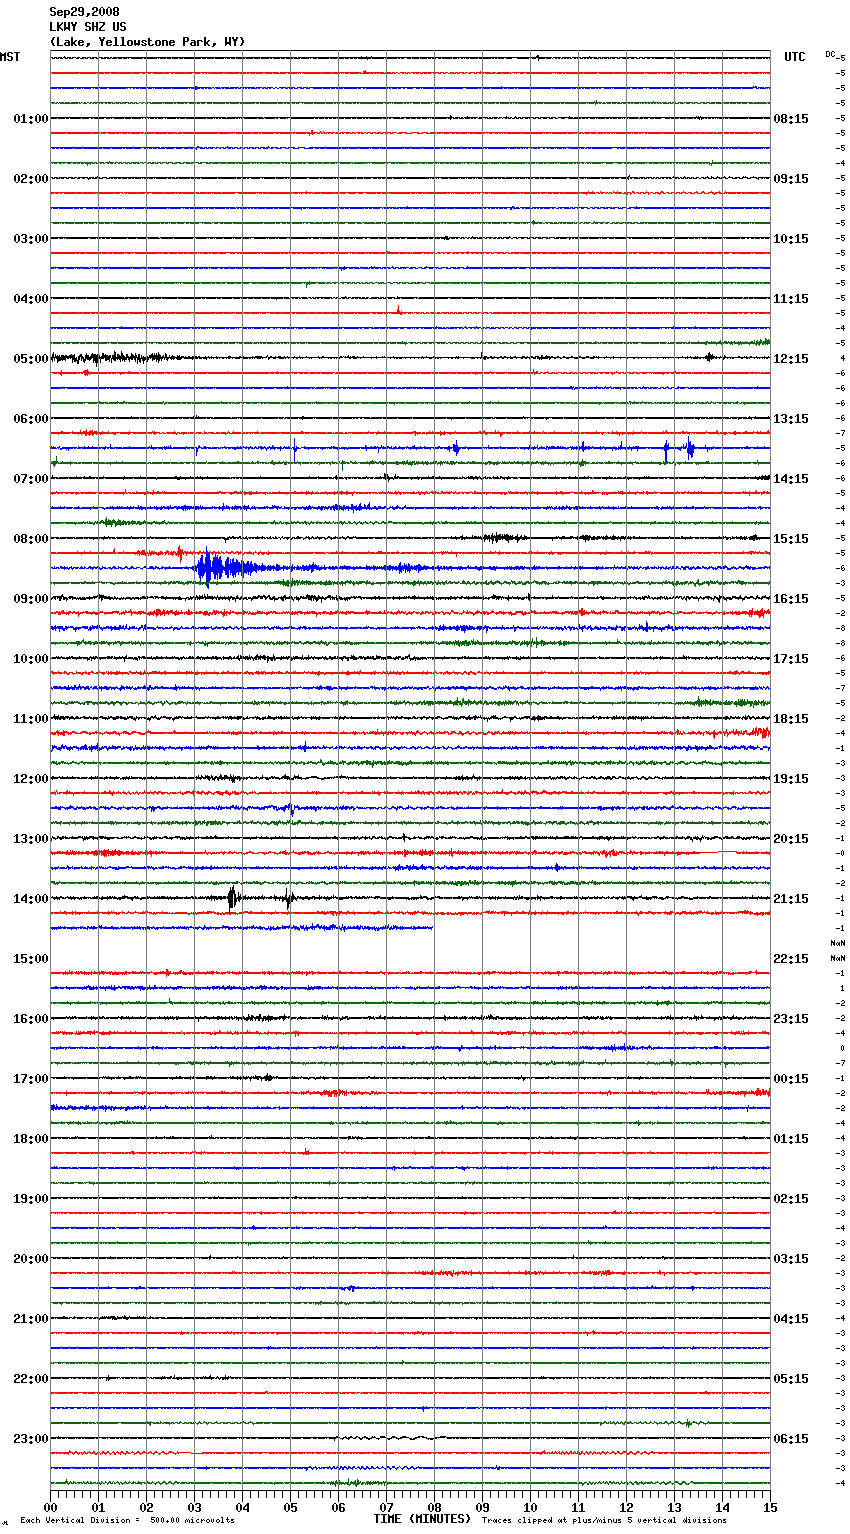Click the date label Sep29,2008
This screenshot has width=850, height=1534.
(x=84, y=12)
